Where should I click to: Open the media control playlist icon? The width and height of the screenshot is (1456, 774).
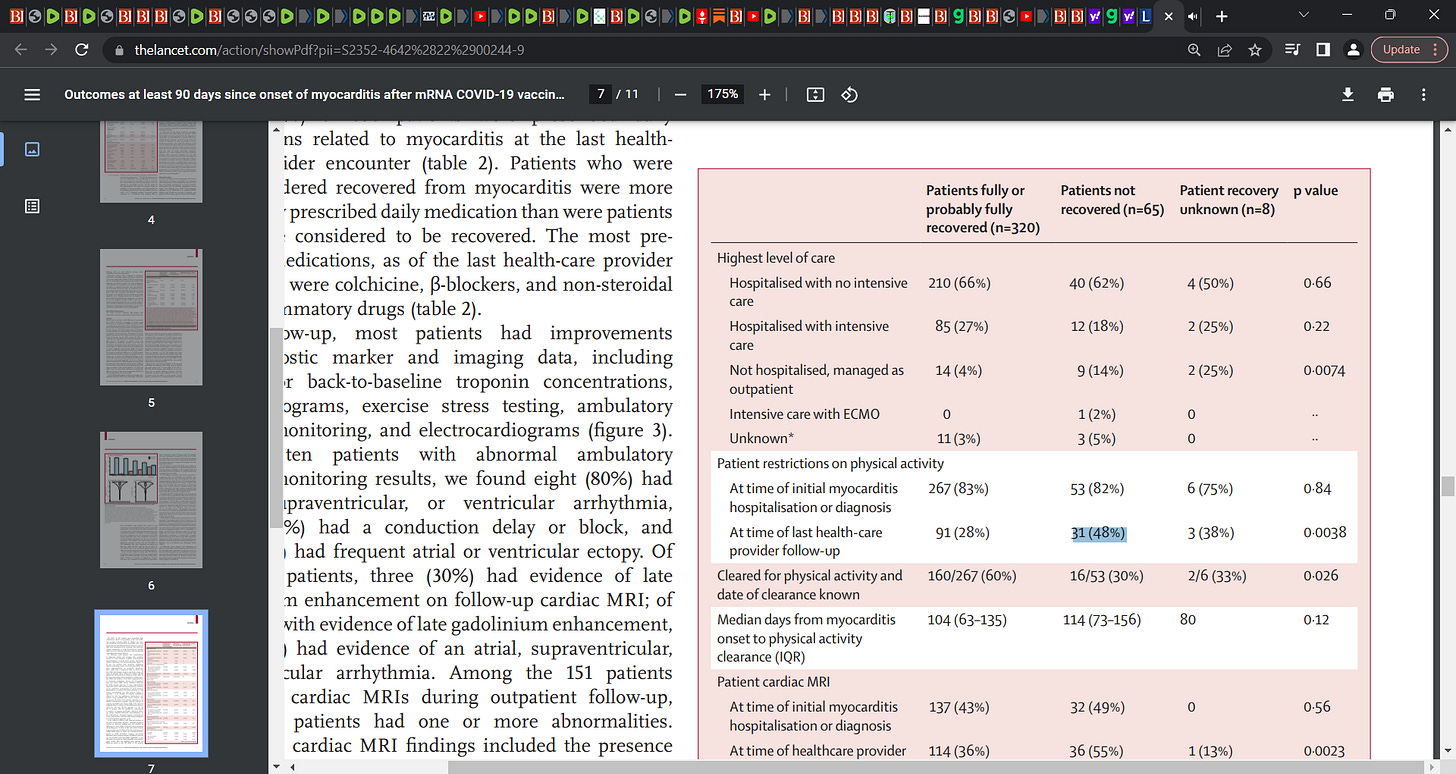[1291, 49]
